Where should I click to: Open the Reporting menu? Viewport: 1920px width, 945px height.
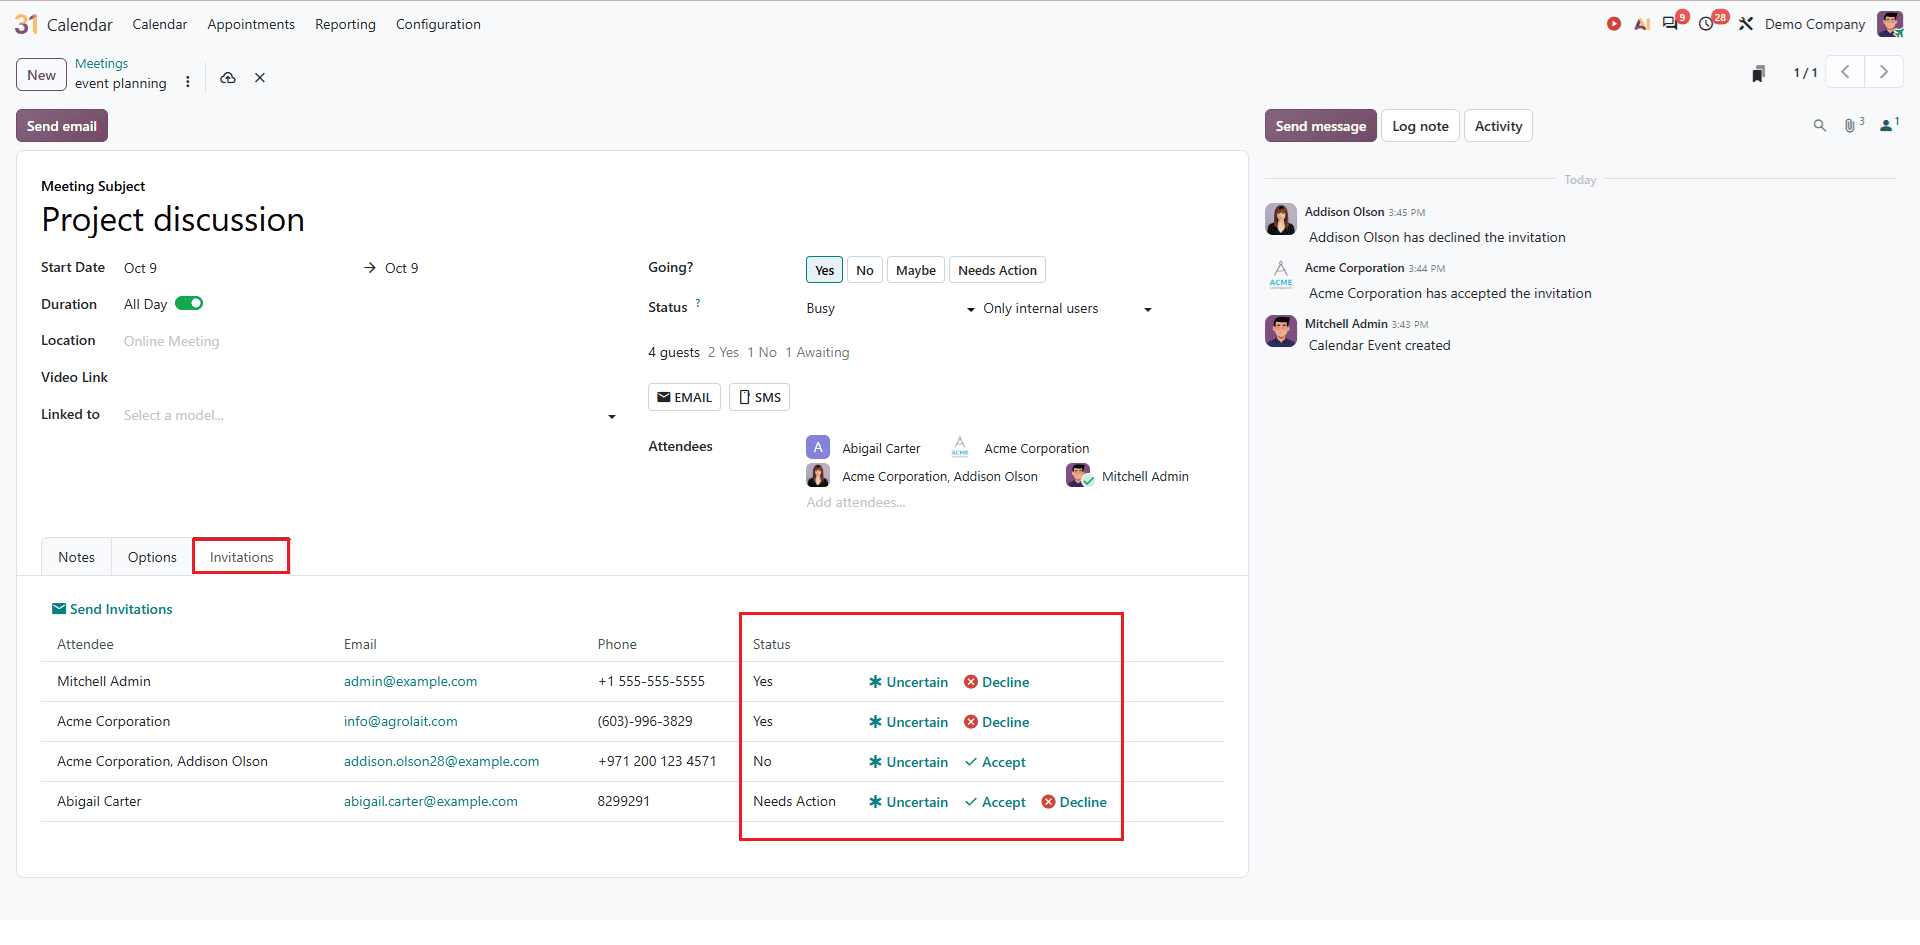tap(345, 24)
